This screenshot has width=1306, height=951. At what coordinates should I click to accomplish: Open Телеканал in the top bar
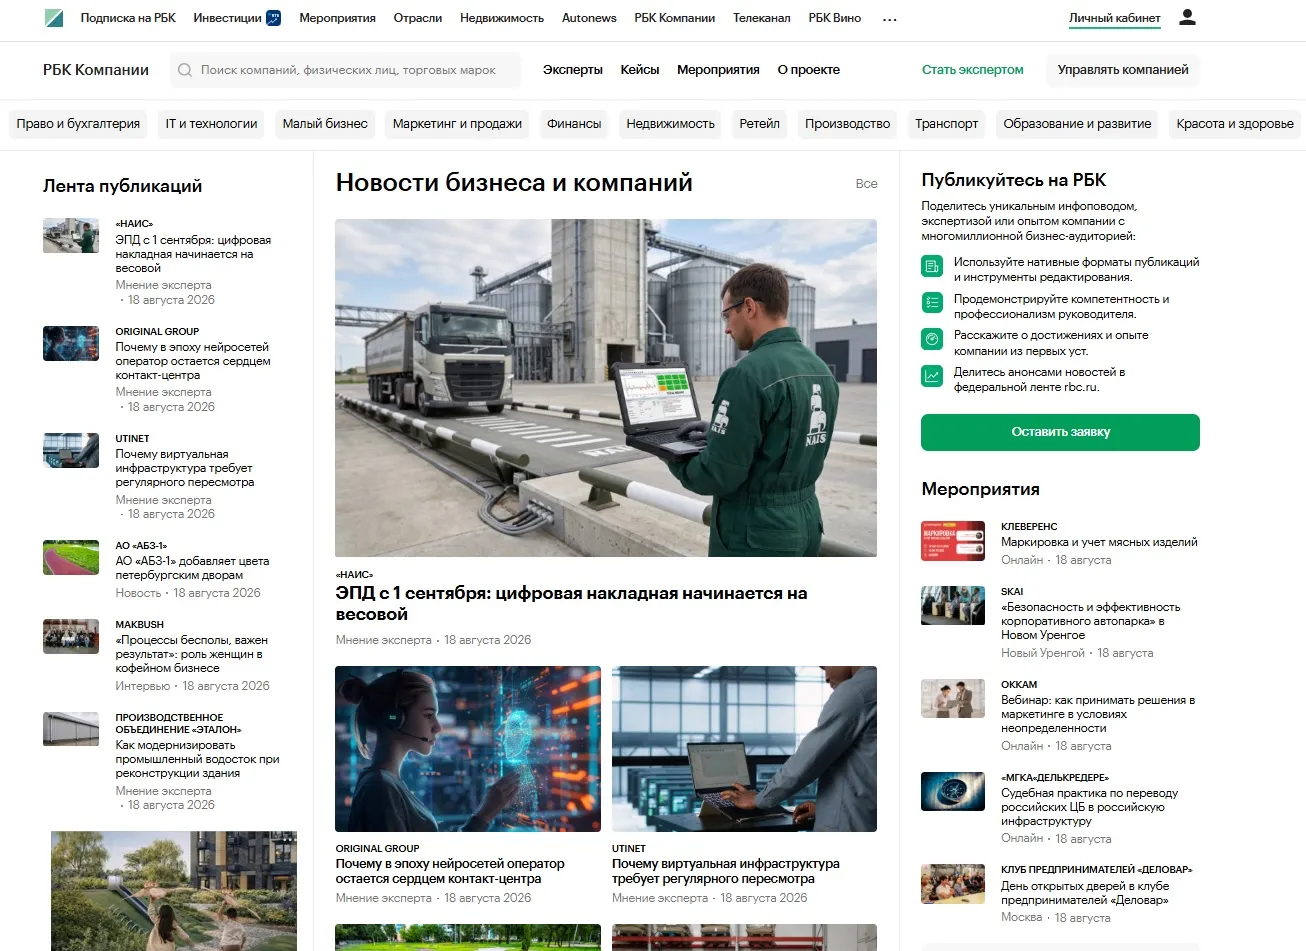(x=762, y=18)
